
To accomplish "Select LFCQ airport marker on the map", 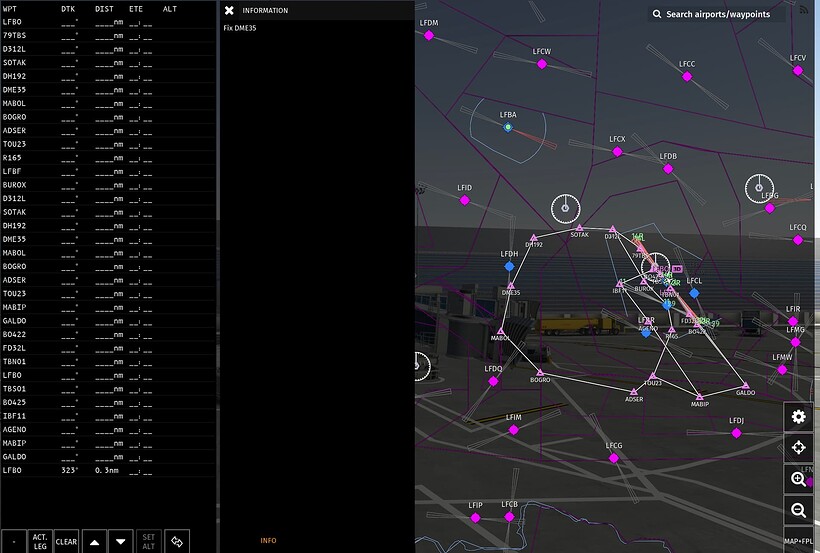I will (x=798, y=240).
